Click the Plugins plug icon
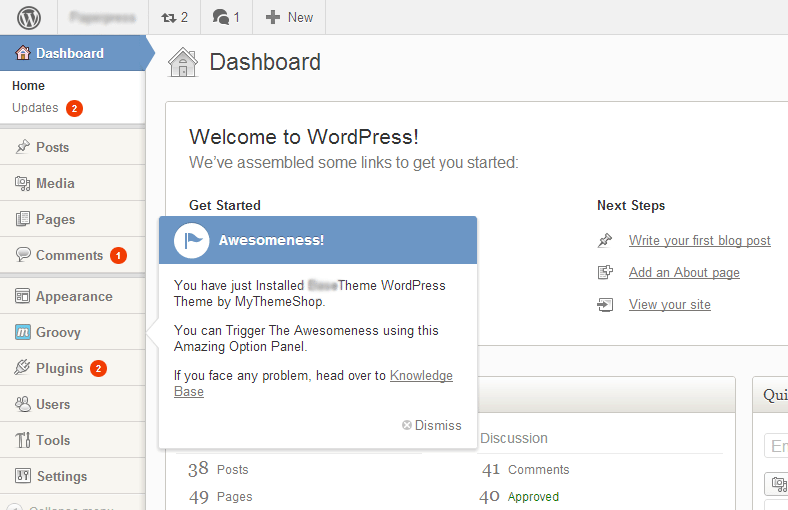Viewport: 788px width, 510px height. [x=23, y=367]
